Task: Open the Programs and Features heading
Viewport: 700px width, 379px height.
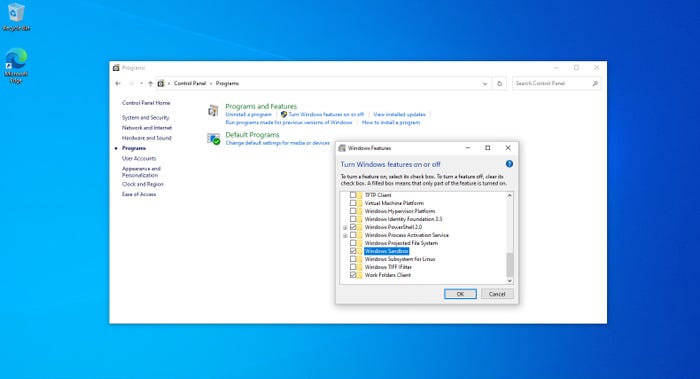Action: point(261,106)
